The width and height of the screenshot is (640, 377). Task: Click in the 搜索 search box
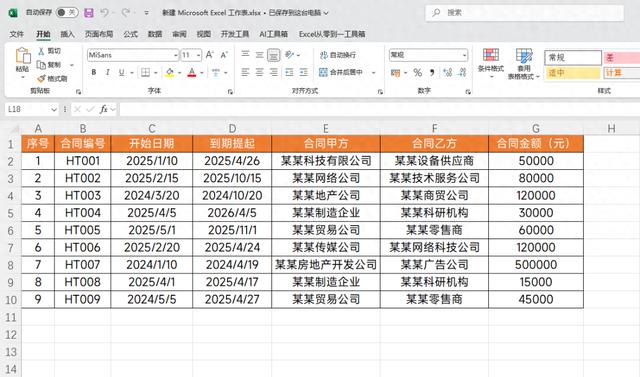(x=524, y=13)
